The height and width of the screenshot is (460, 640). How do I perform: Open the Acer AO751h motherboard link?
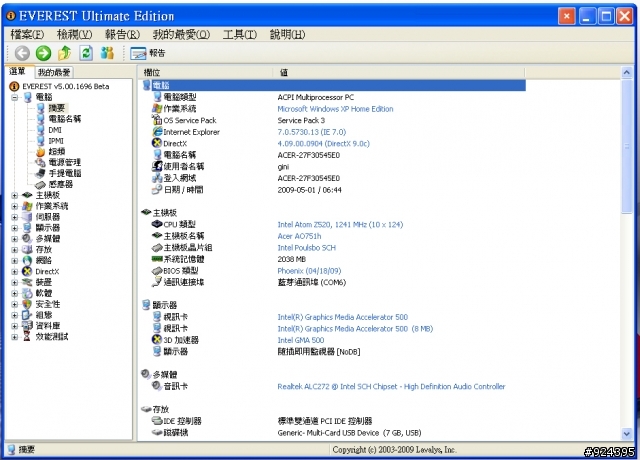(299, 236)
